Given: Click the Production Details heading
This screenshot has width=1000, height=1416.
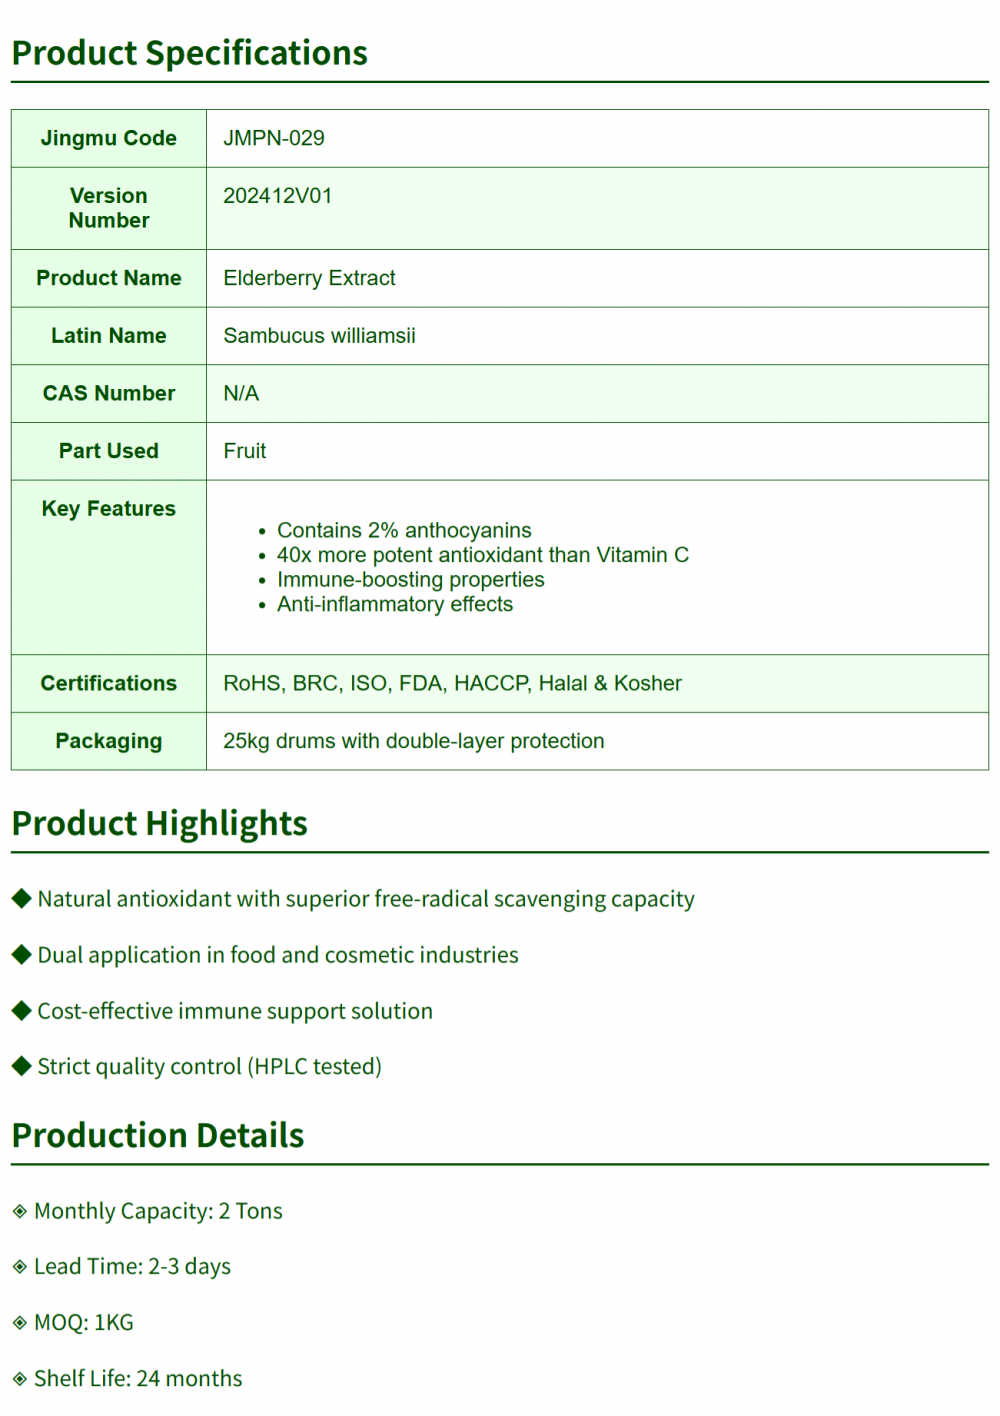Looking at the screenshot, I should [x=158, y=1135].
